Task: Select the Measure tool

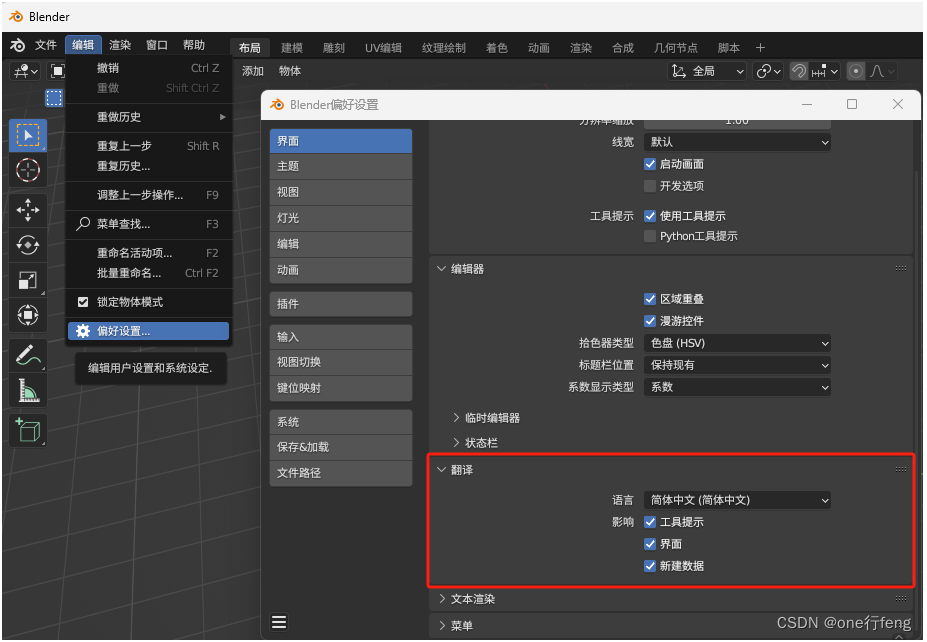Action: pyautogui.click(x=28, y=390)
